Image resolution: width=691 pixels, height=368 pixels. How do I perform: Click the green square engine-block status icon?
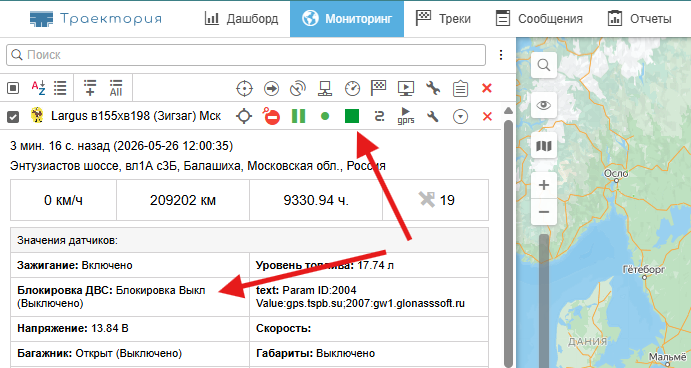(x=352, y=116)
